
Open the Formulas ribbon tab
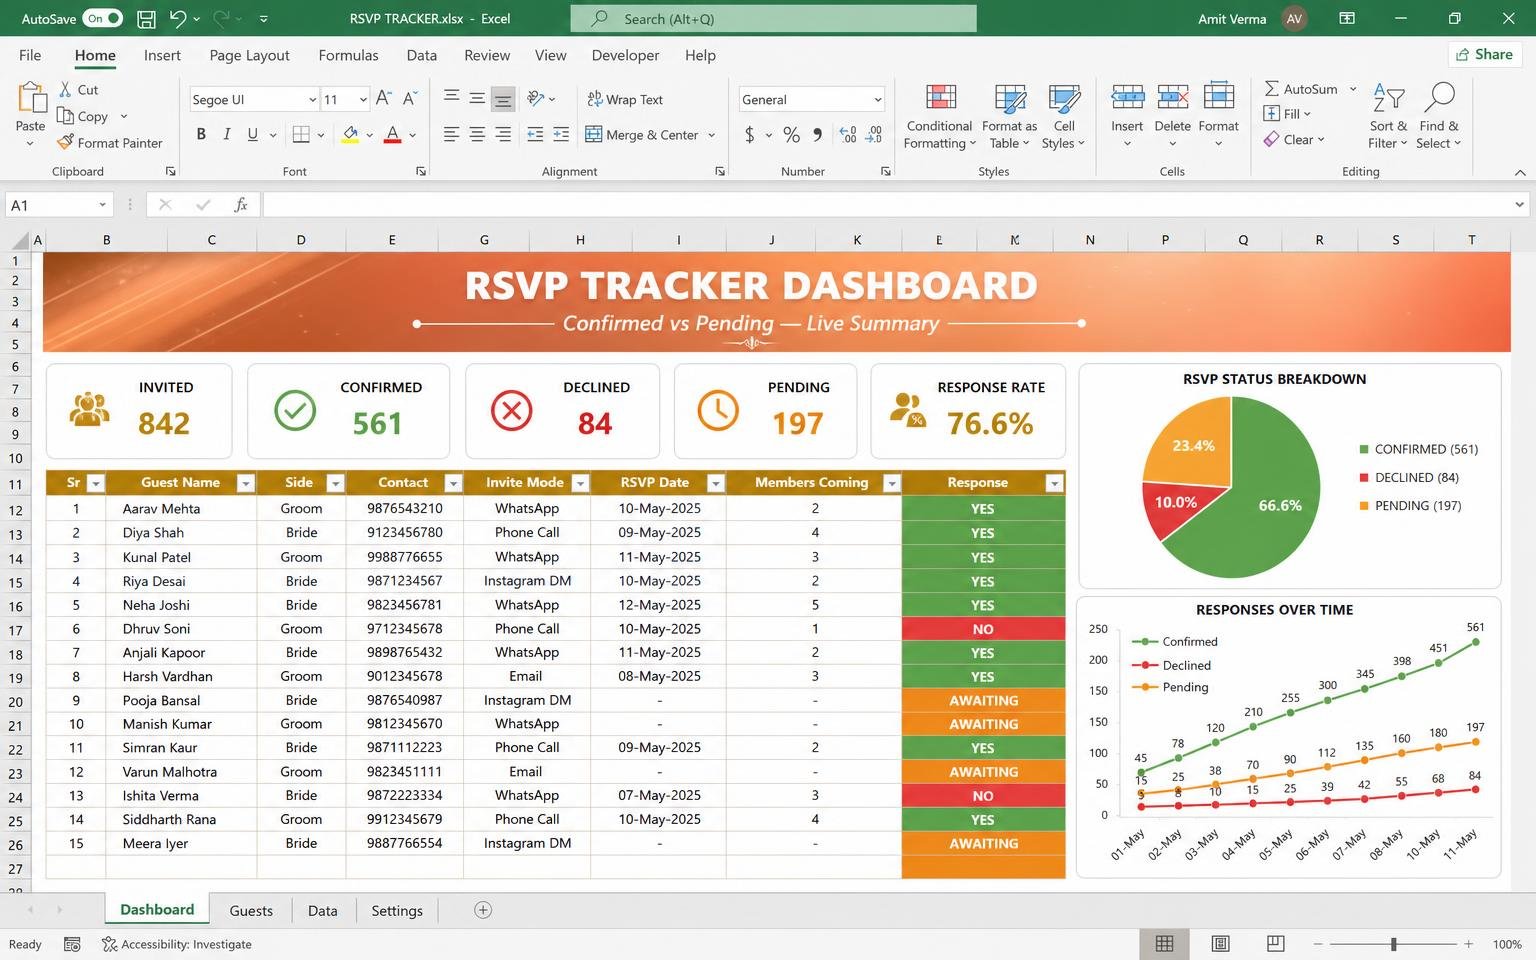click(x=348, y=55)
